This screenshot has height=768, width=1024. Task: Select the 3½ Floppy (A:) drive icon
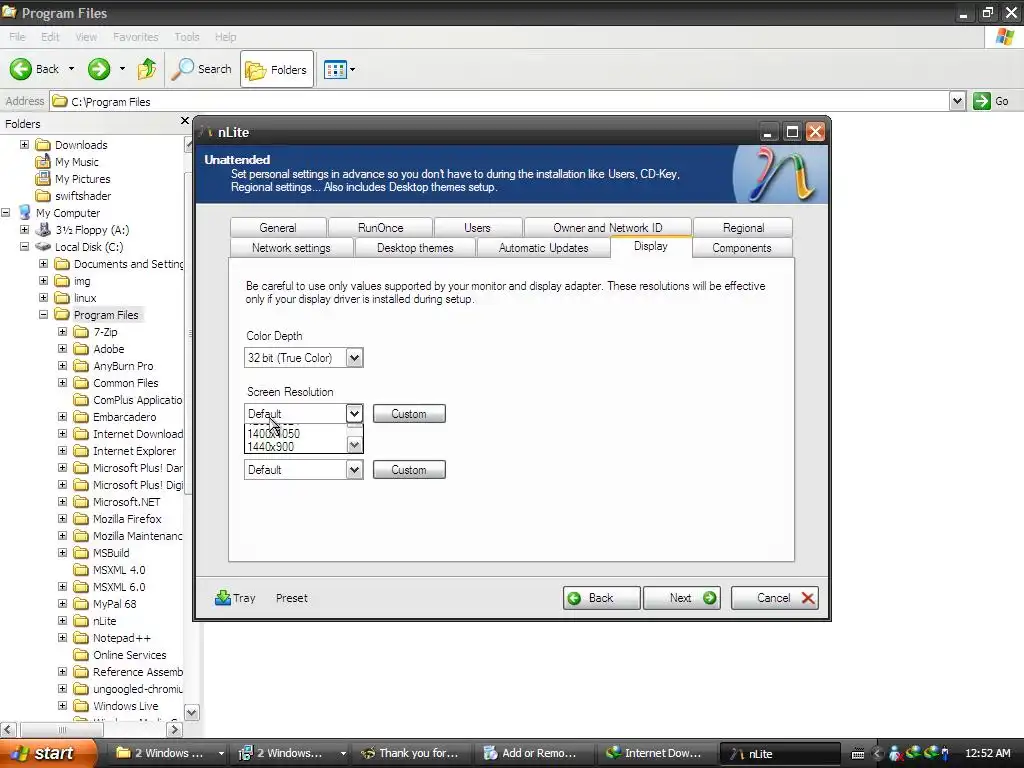43,229
